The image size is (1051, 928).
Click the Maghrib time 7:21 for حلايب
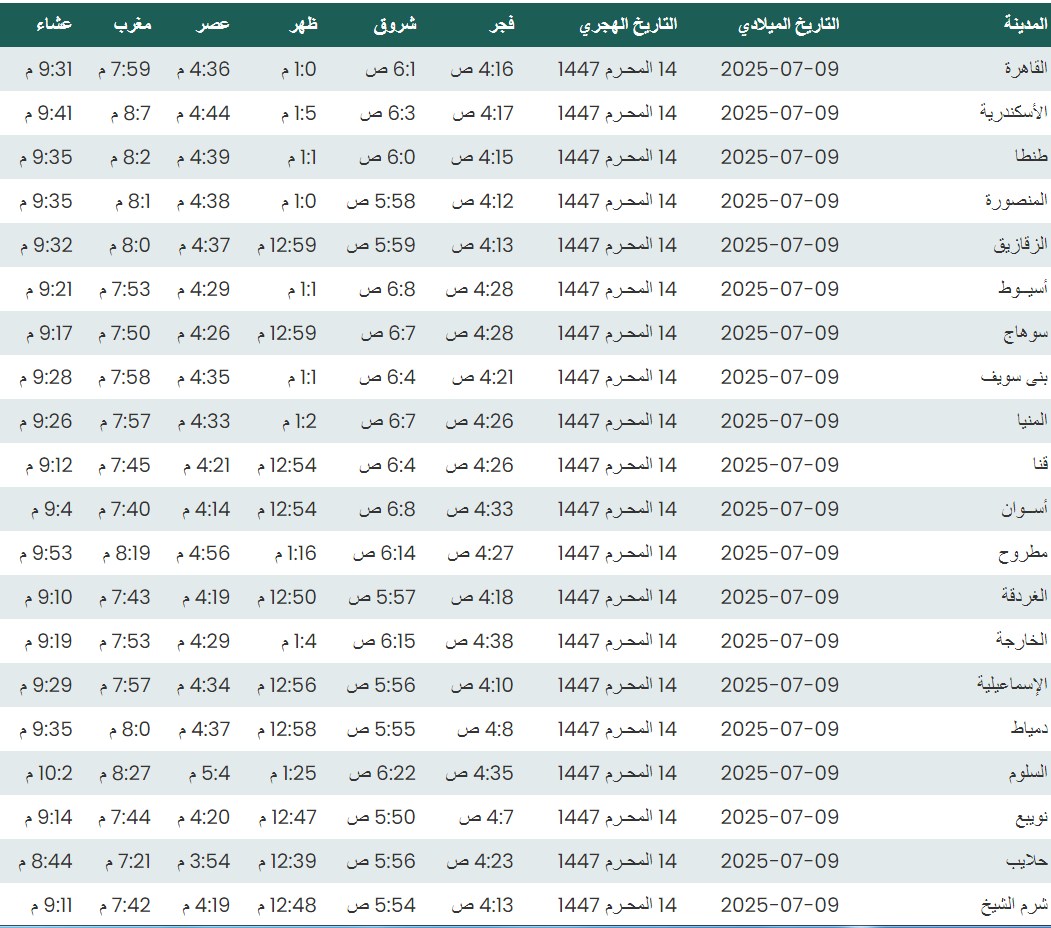point(124,861)
